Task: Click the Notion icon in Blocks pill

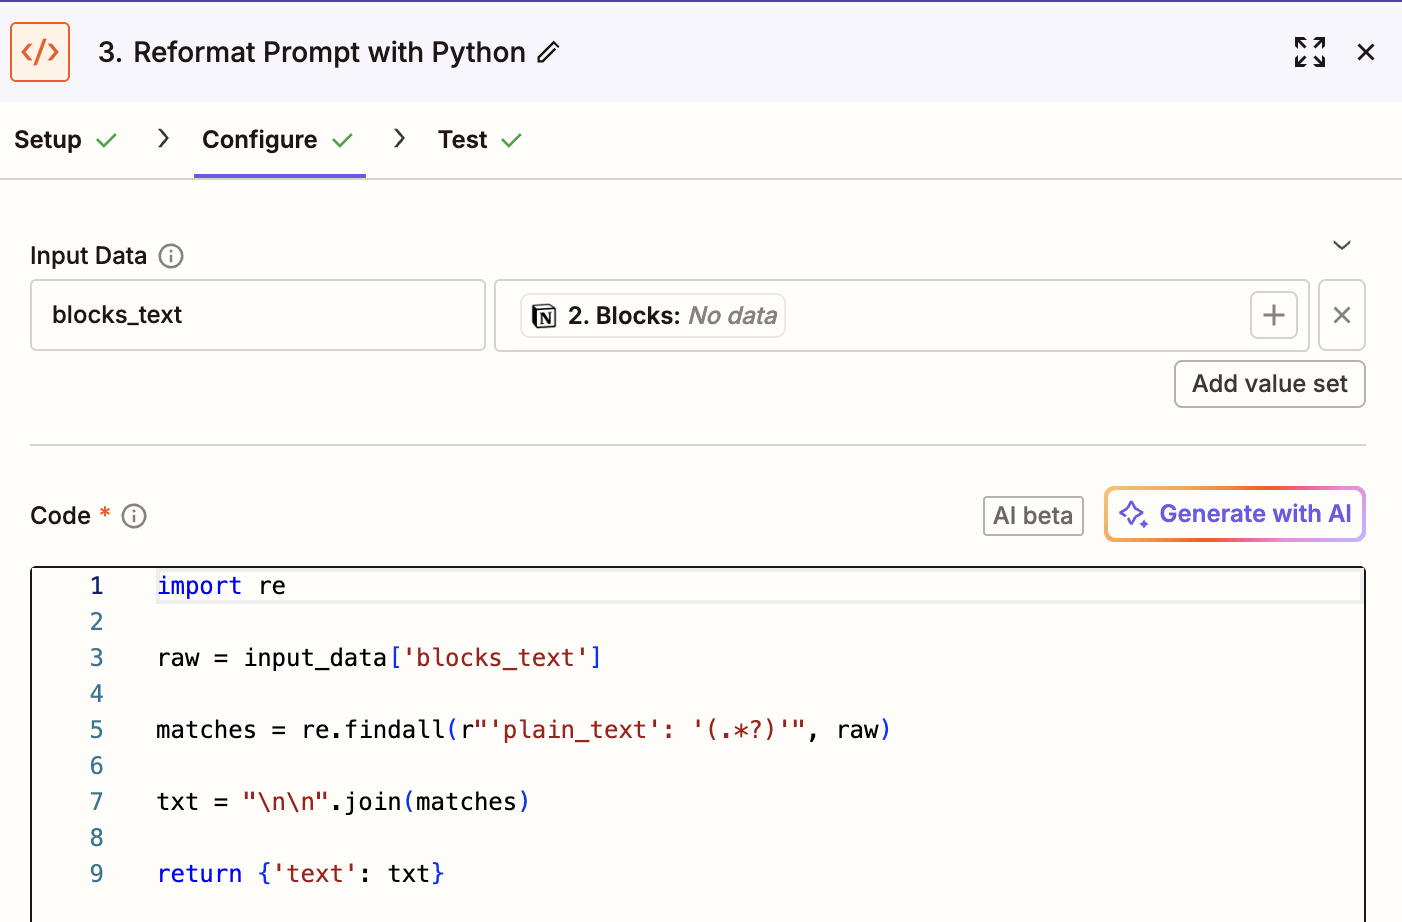Action: point(544,316)
